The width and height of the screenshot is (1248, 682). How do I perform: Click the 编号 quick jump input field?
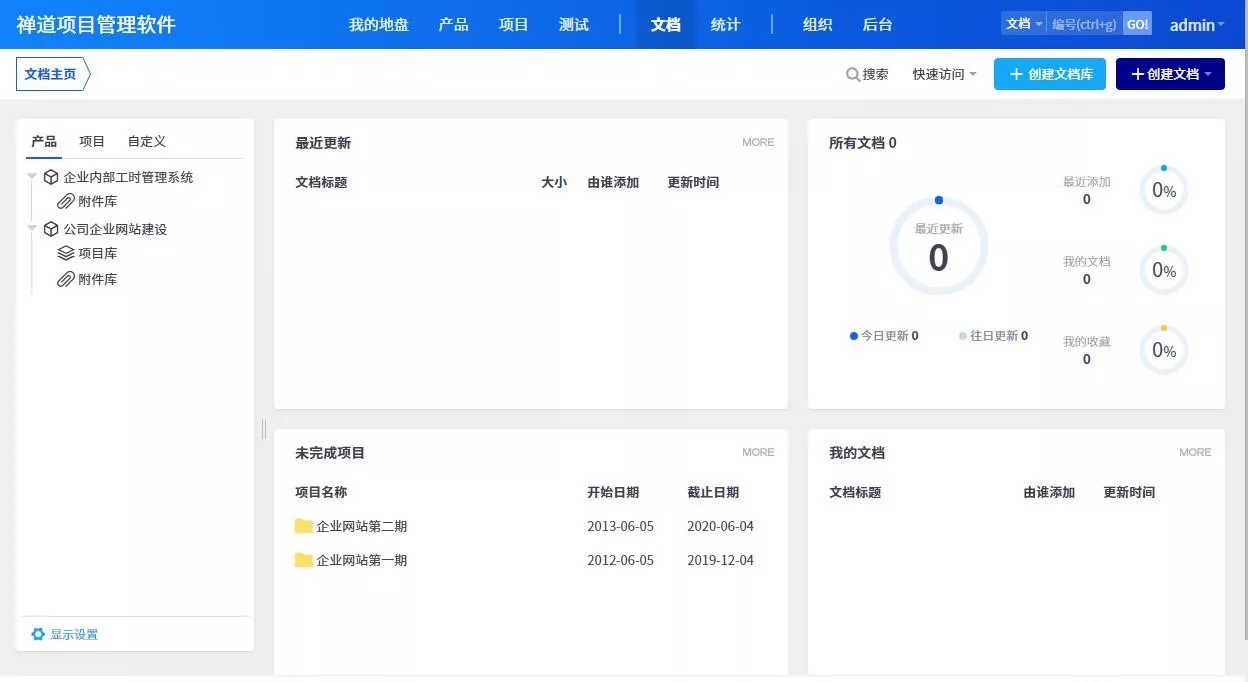pyautogui.click(x=1084, y=24)
